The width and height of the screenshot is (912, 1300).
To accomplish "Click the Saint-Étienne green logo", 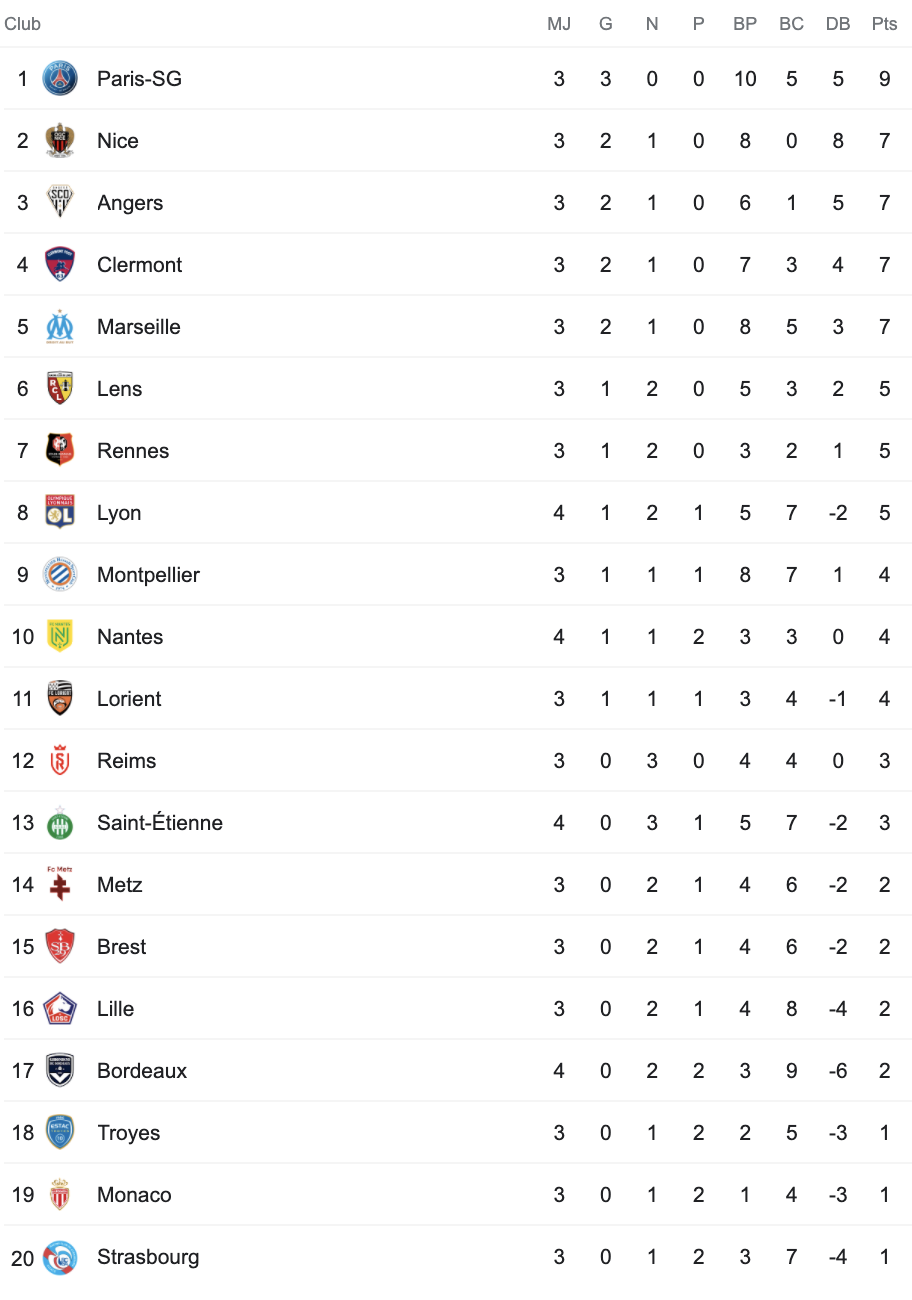I will click(x=60, y=822).
